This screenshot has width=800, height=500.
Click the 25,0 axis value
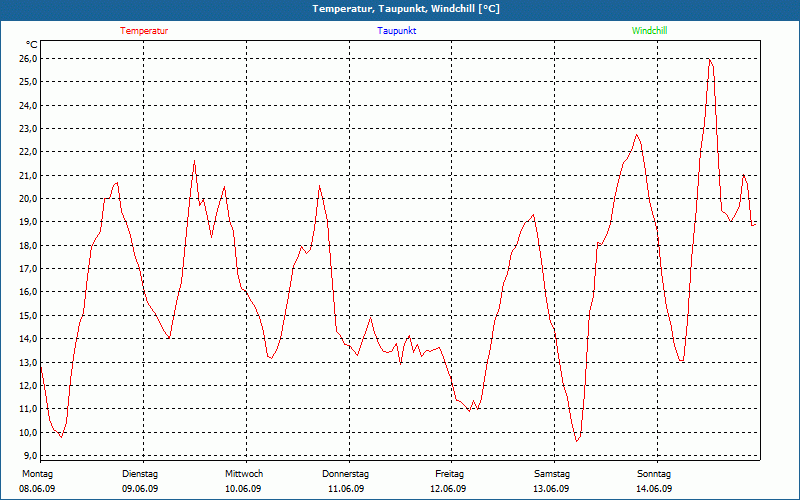point(28,82)
